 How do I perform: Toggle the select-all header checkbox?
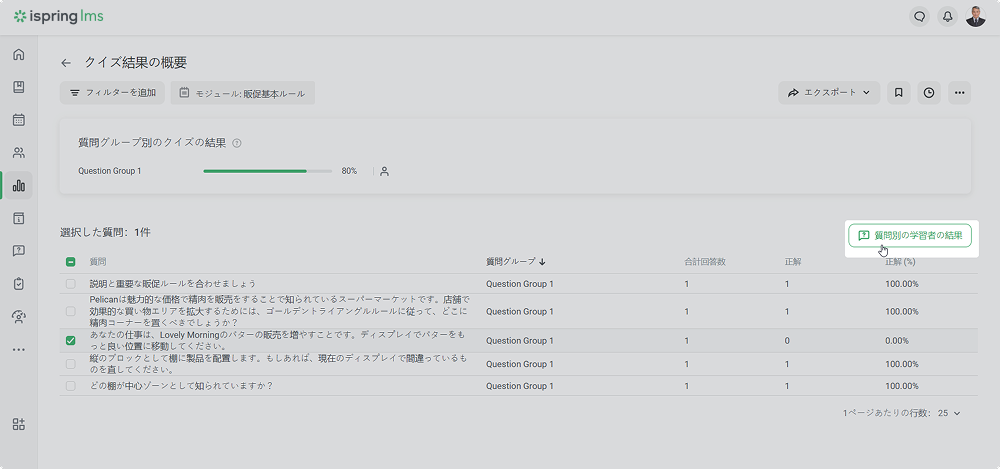[70, 262]
